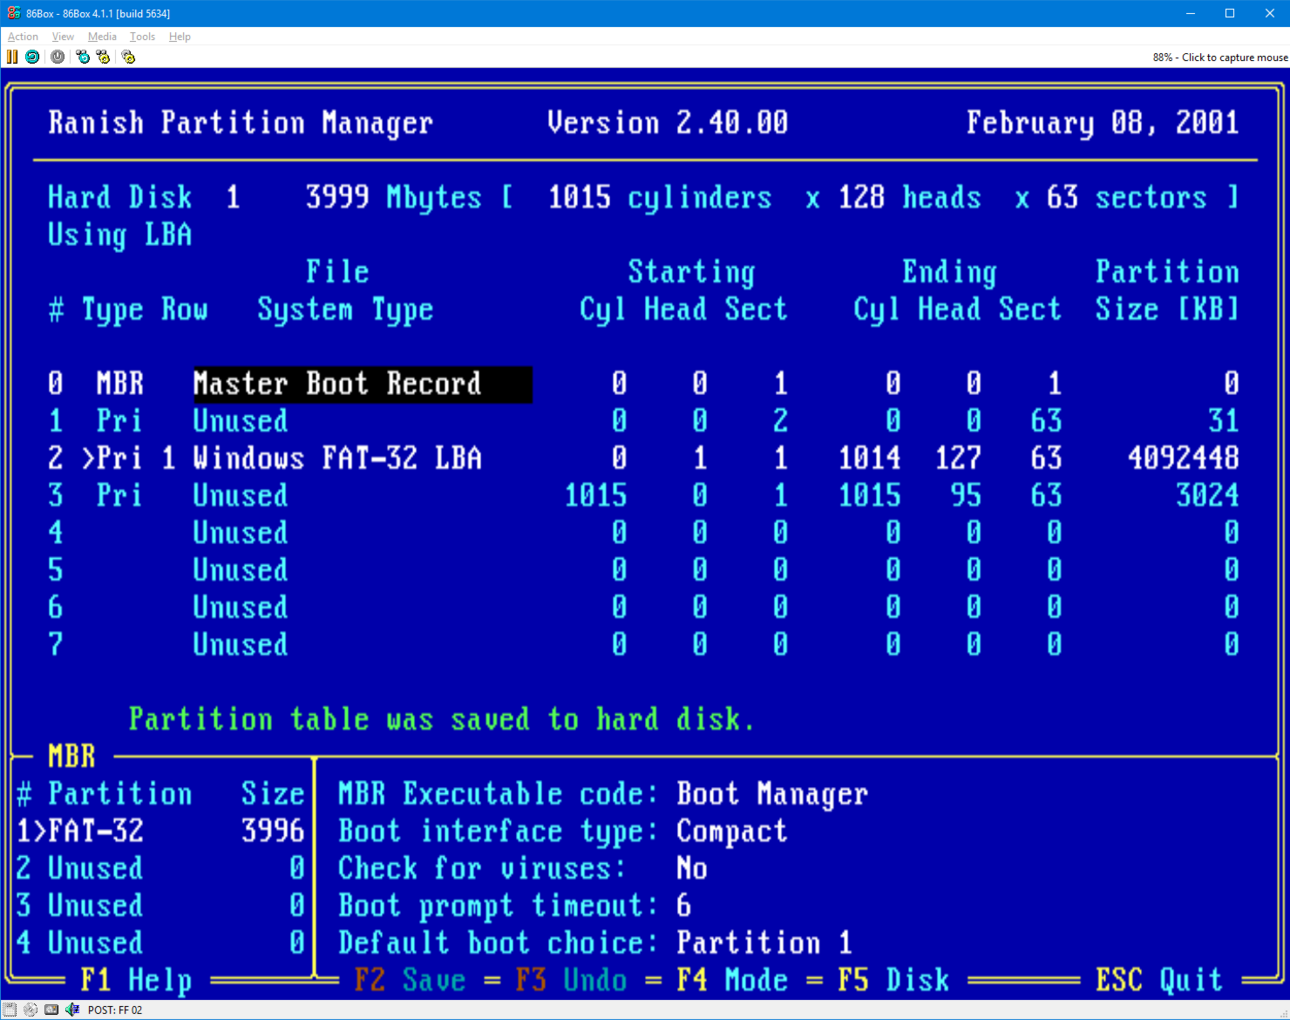The image size is (1290, 1020).
Task: Open the Tools menu
Action: pyautogui.click(x=142, y=36)
